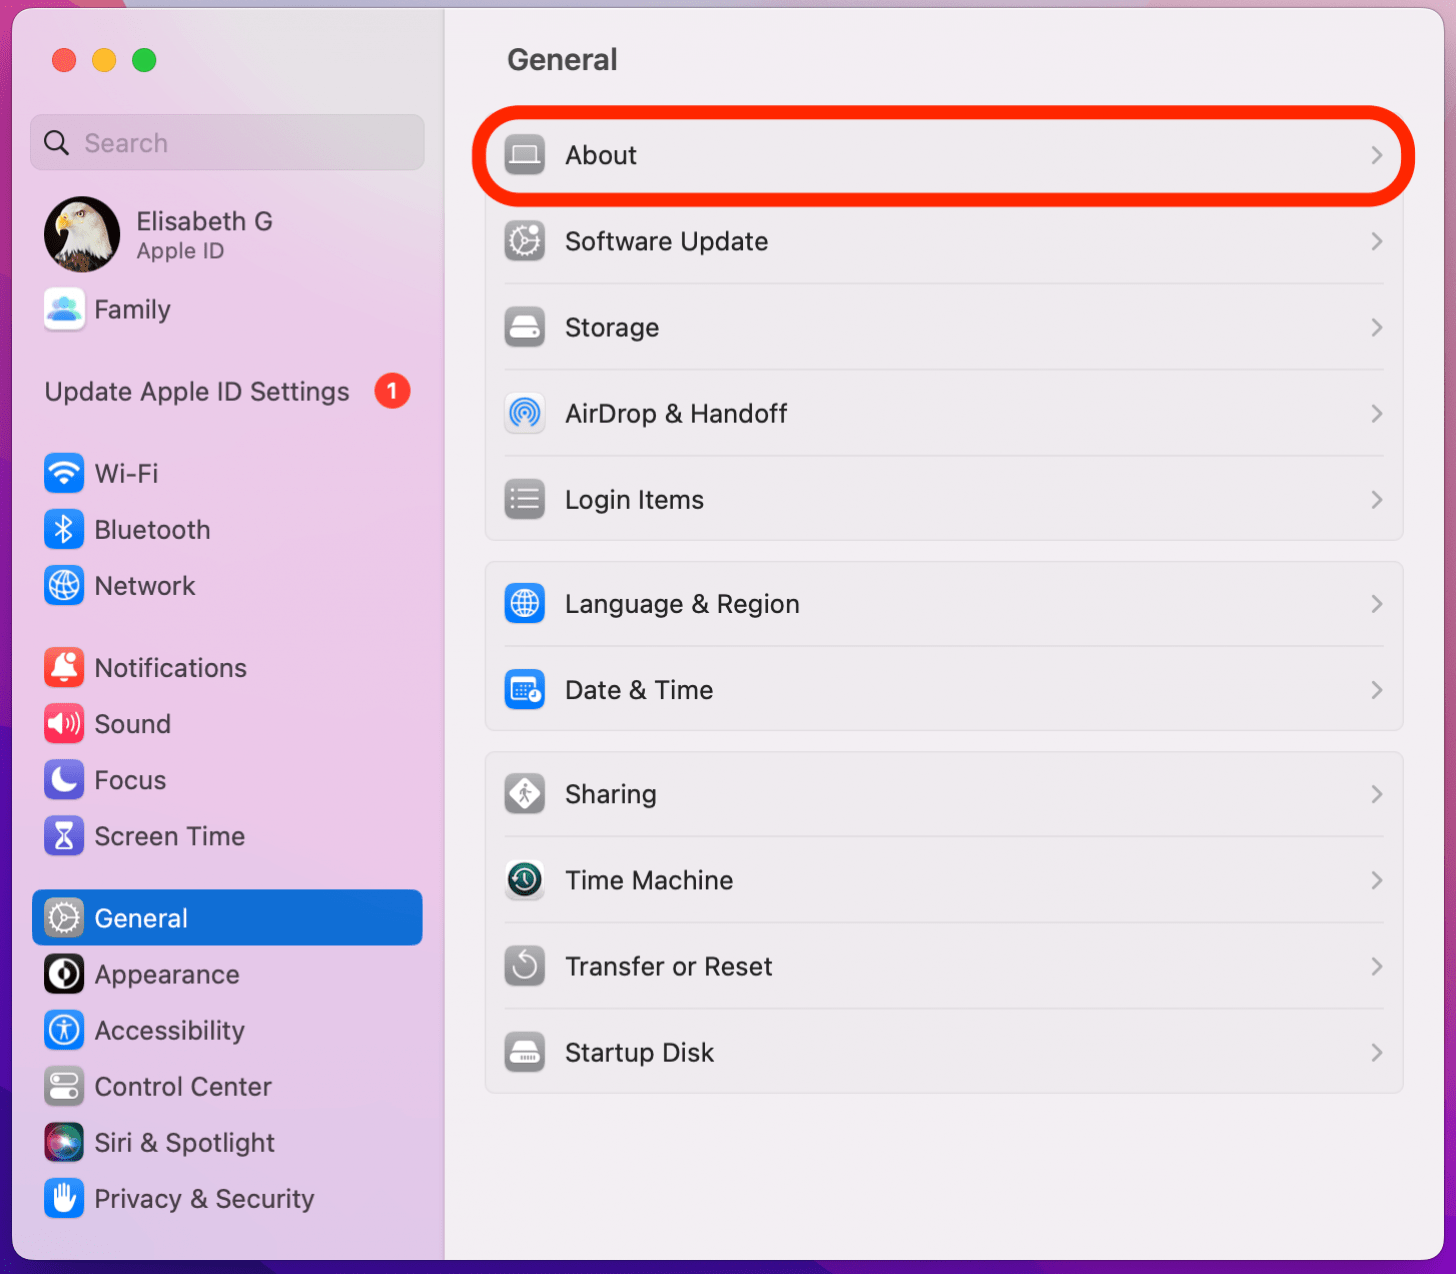Screen dimensions: 1456x1274
Task: Open Notifications via the bell icon
Action: [63, 667]
